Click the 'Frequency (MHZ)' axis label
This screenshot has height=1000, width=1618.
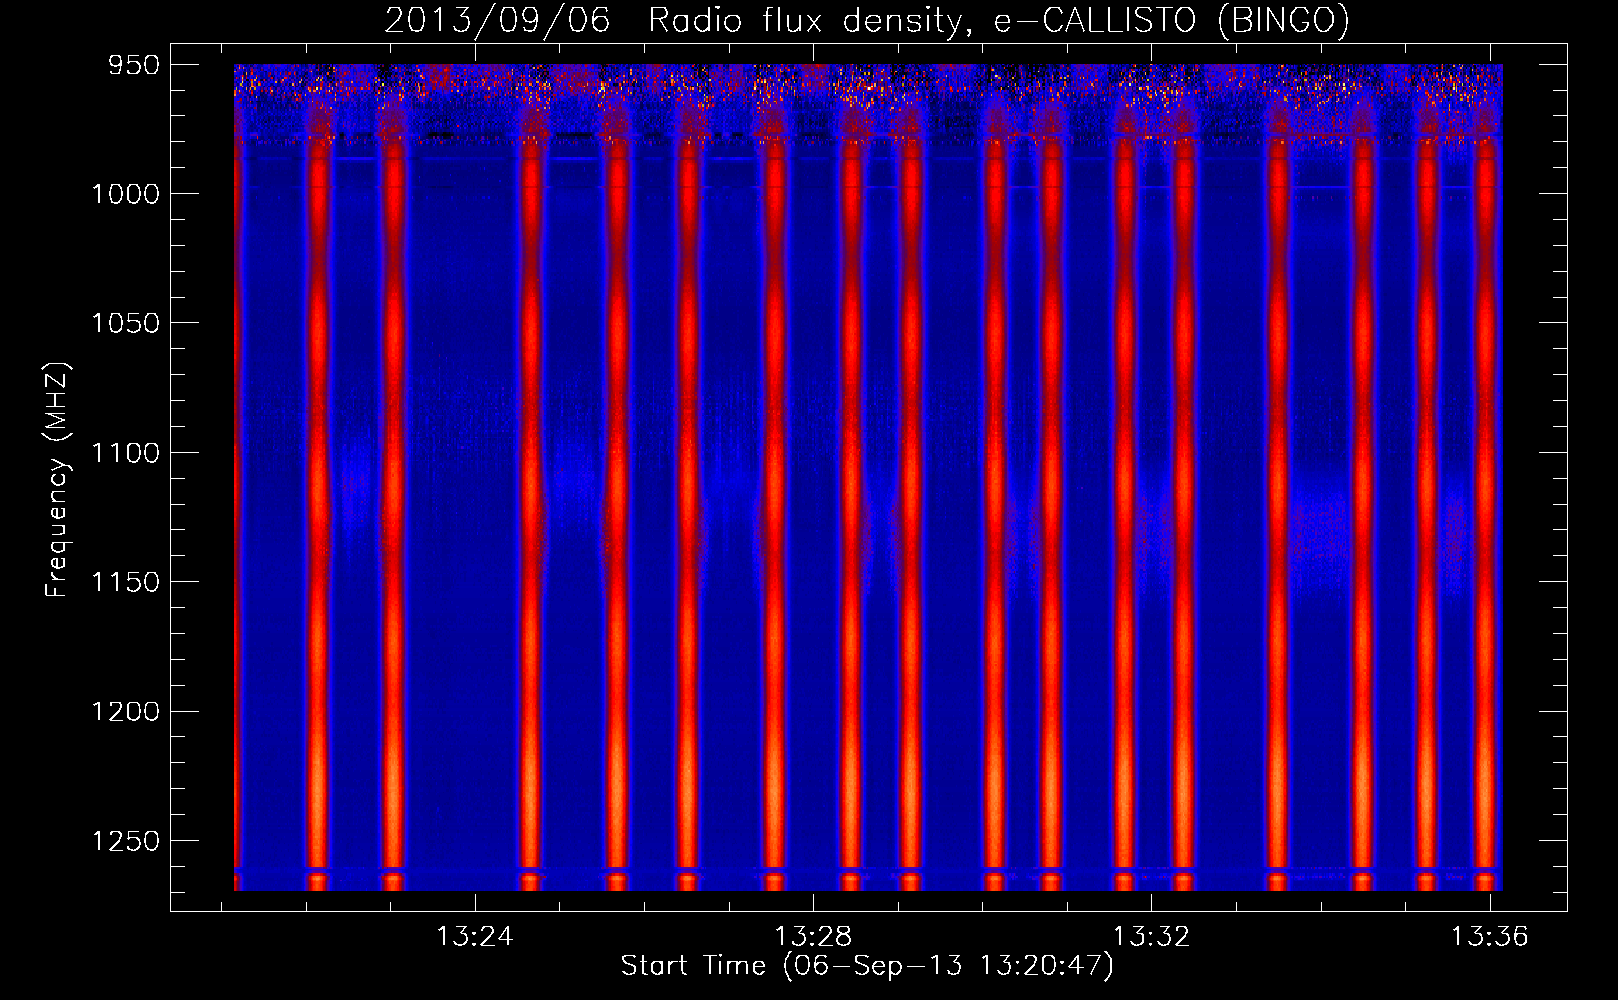pyautogui.click(x=57, y=480)
